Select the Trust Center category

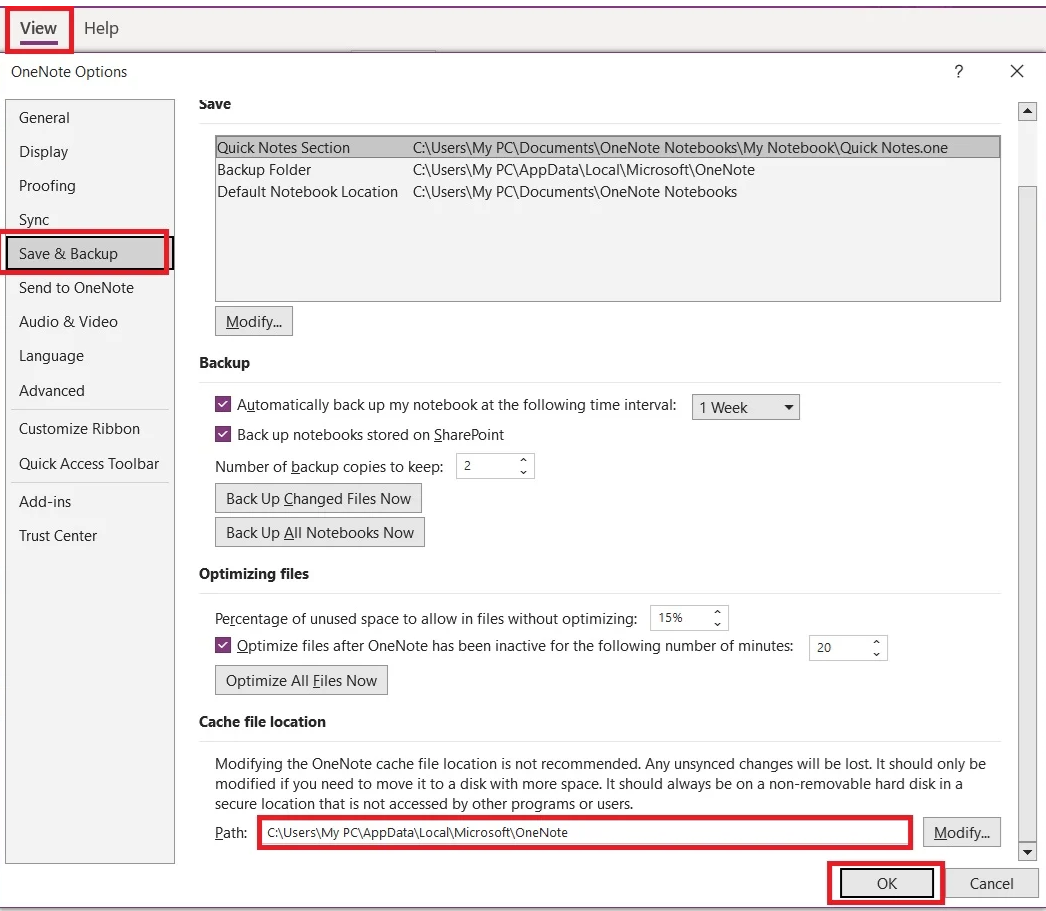pyautogui.click(x=58, y=535)
